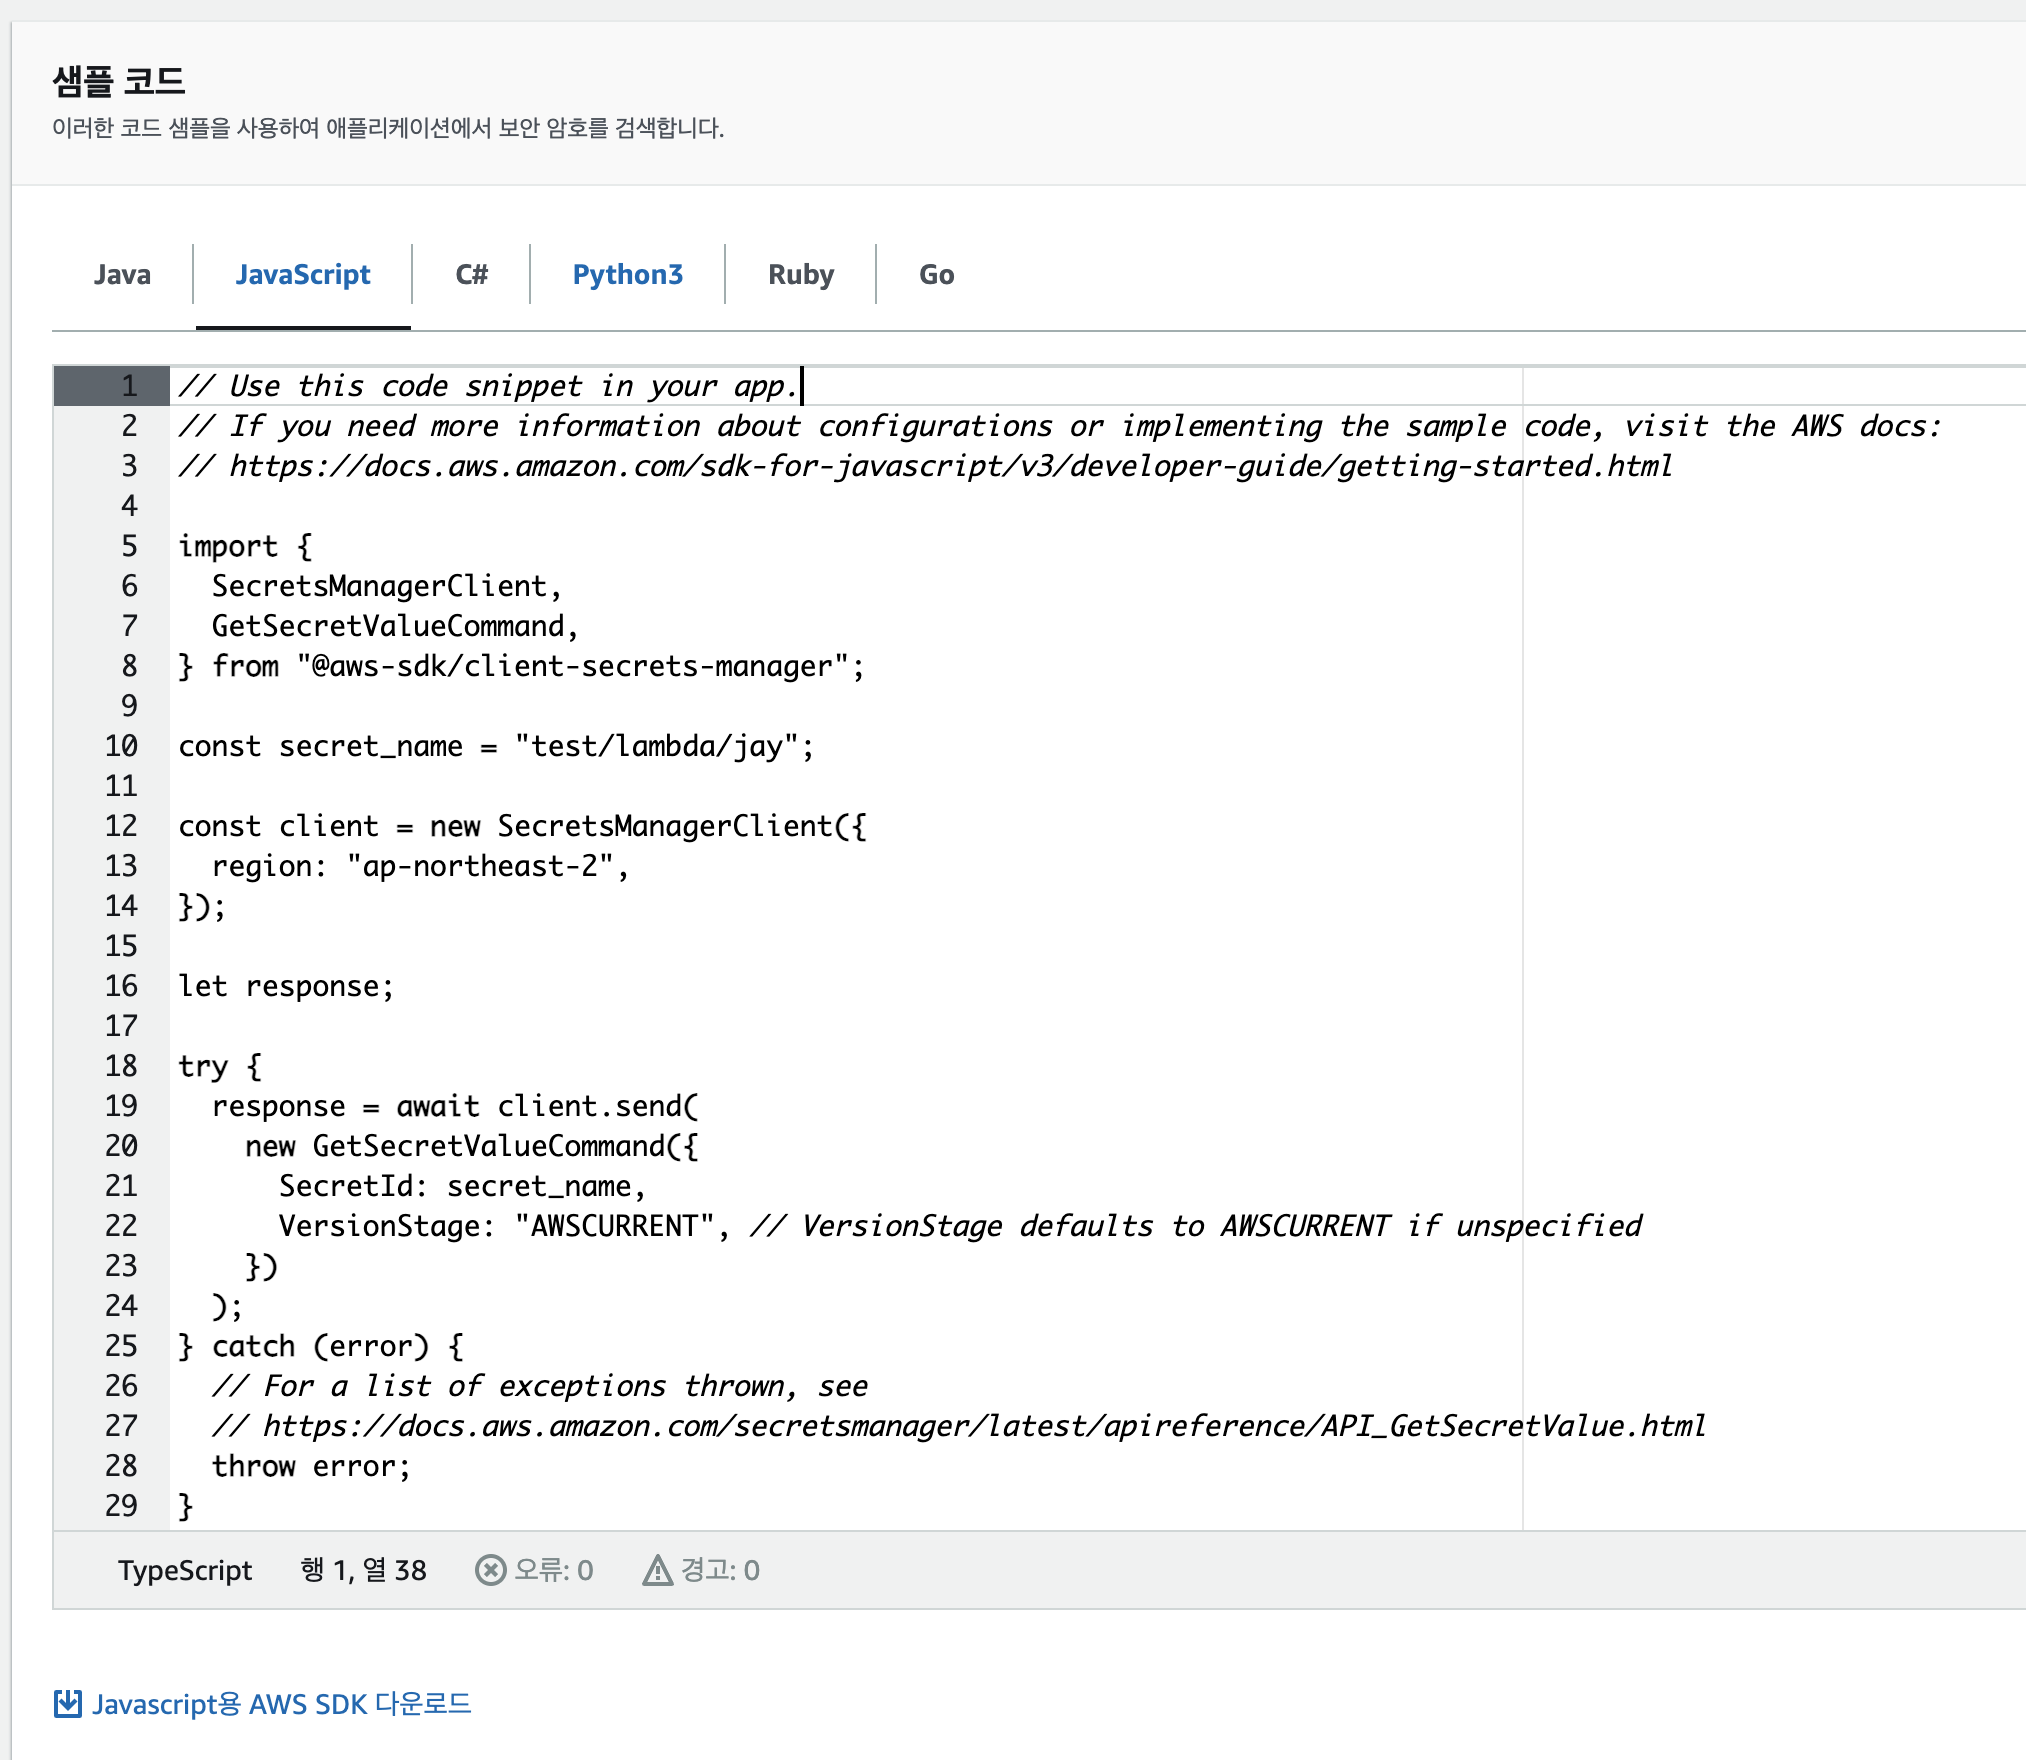Click the AWSCURRENT string in code

click(x=613, y=1226)
